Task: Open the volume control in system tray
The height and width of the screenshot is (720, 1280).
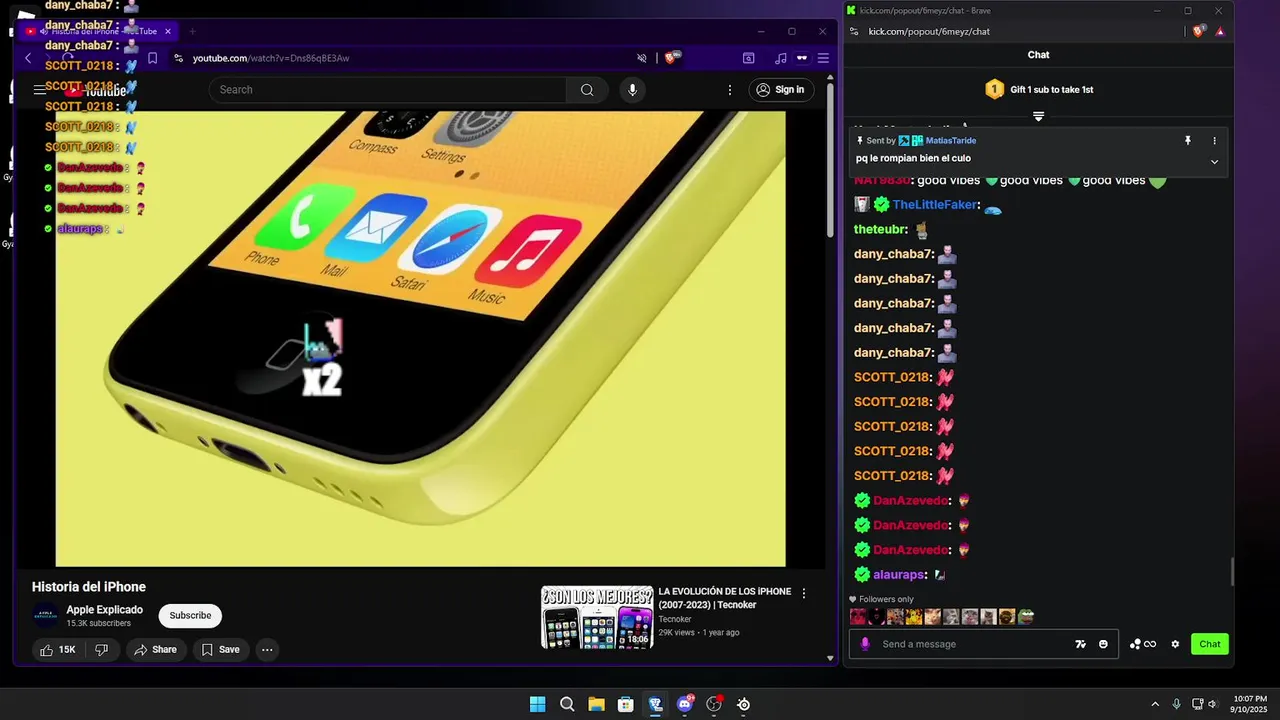Action: (1213, 704)
